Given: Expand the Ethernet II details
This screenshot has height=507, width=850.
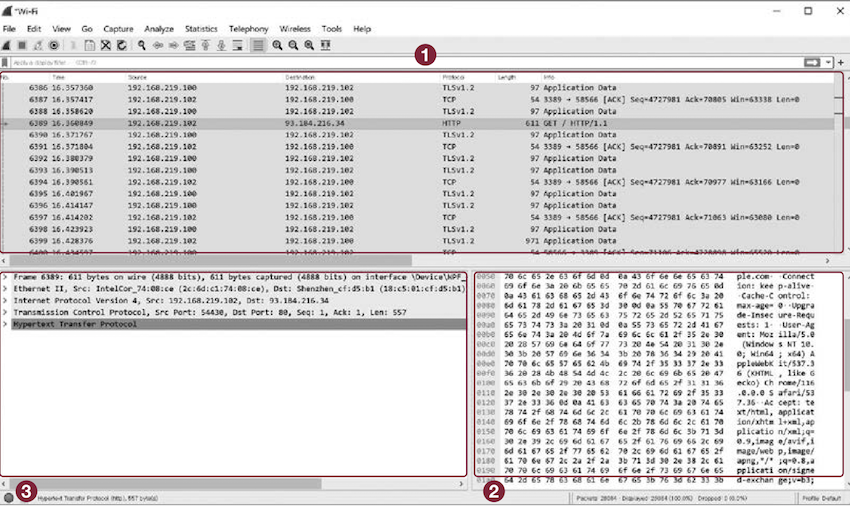Looking at the screenshot, I should click(x=5, y=289).
